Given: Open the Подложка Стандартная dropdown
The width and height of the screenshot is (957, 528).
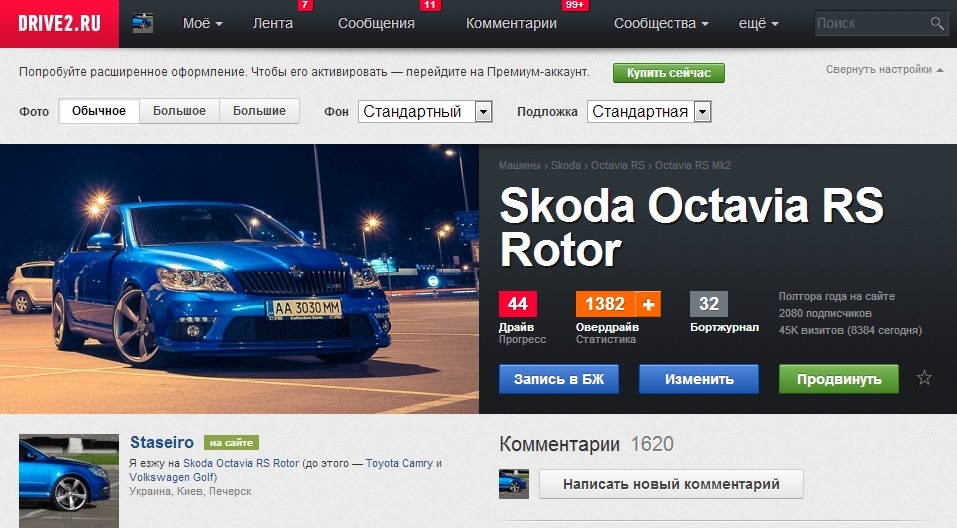Looking at the screenshot, I should click(x=649, y=112).
